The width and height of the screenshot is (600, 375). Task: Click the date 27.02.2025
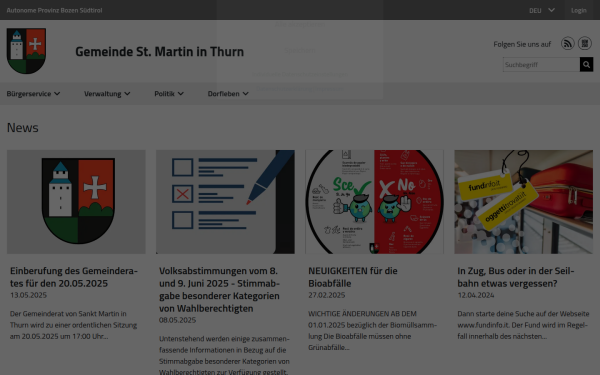coord(327,295)
